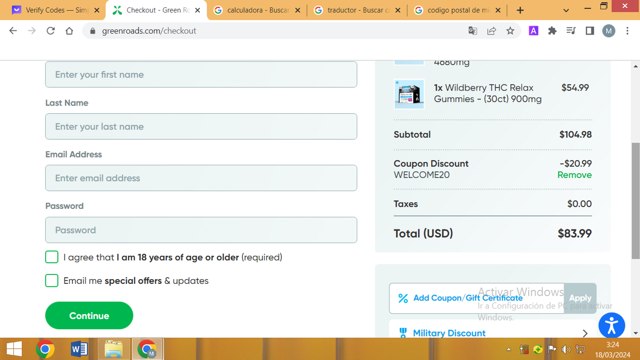Click the green Continue button
Screen dimensions: 640x360
pyautogui.click(x=89, y=316)
